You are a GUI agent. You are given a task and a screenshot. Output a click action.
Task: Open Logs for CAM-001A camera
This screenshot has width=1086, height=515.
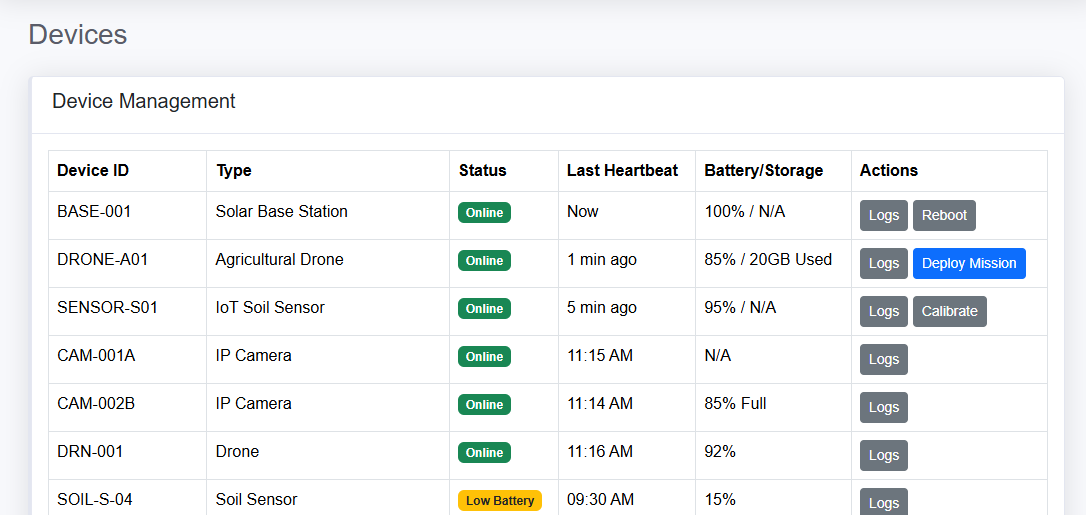click(x=884, y=359)
